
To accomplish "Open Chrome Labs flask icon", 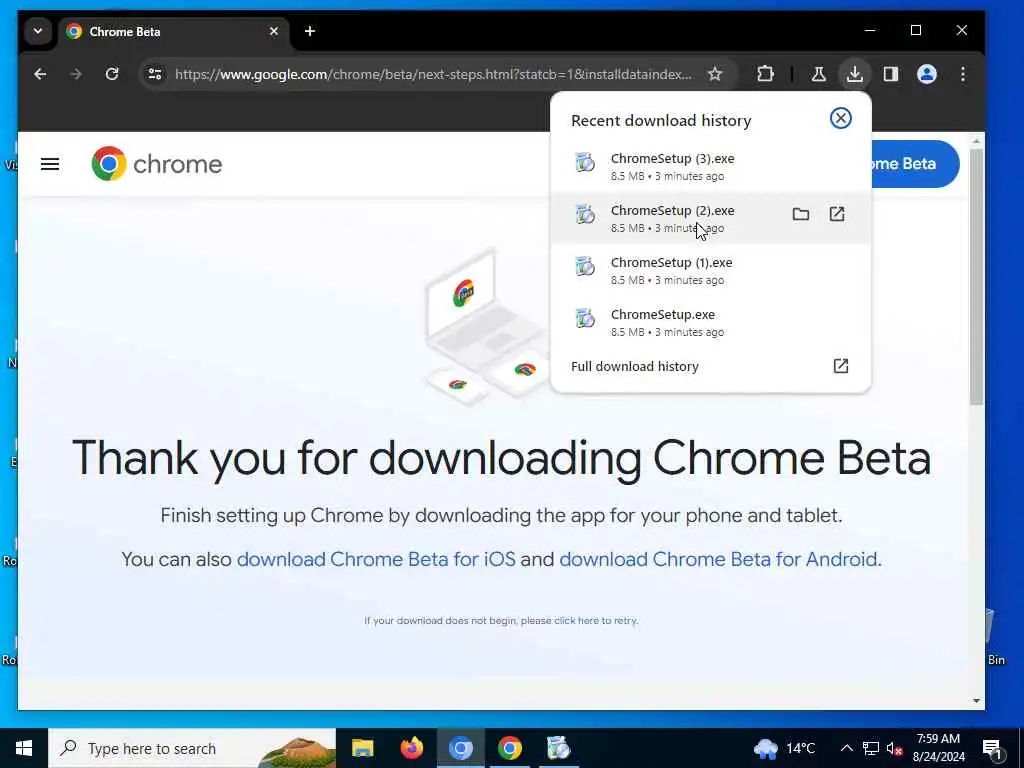I will pyautogui.click(x=818, y=74).
